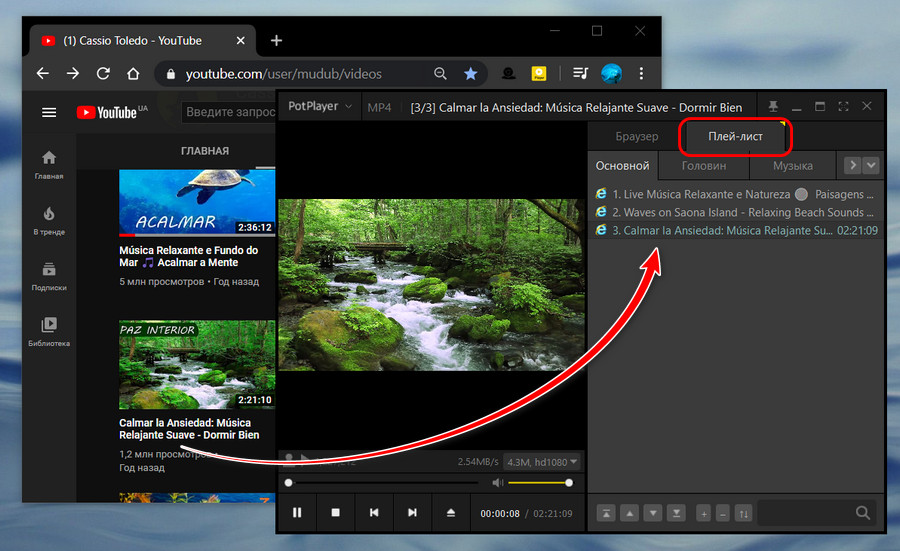900x551 pixels.
Task: Open the browser three-dot menu
Action: pyautogui.click(x=641, y=73)
